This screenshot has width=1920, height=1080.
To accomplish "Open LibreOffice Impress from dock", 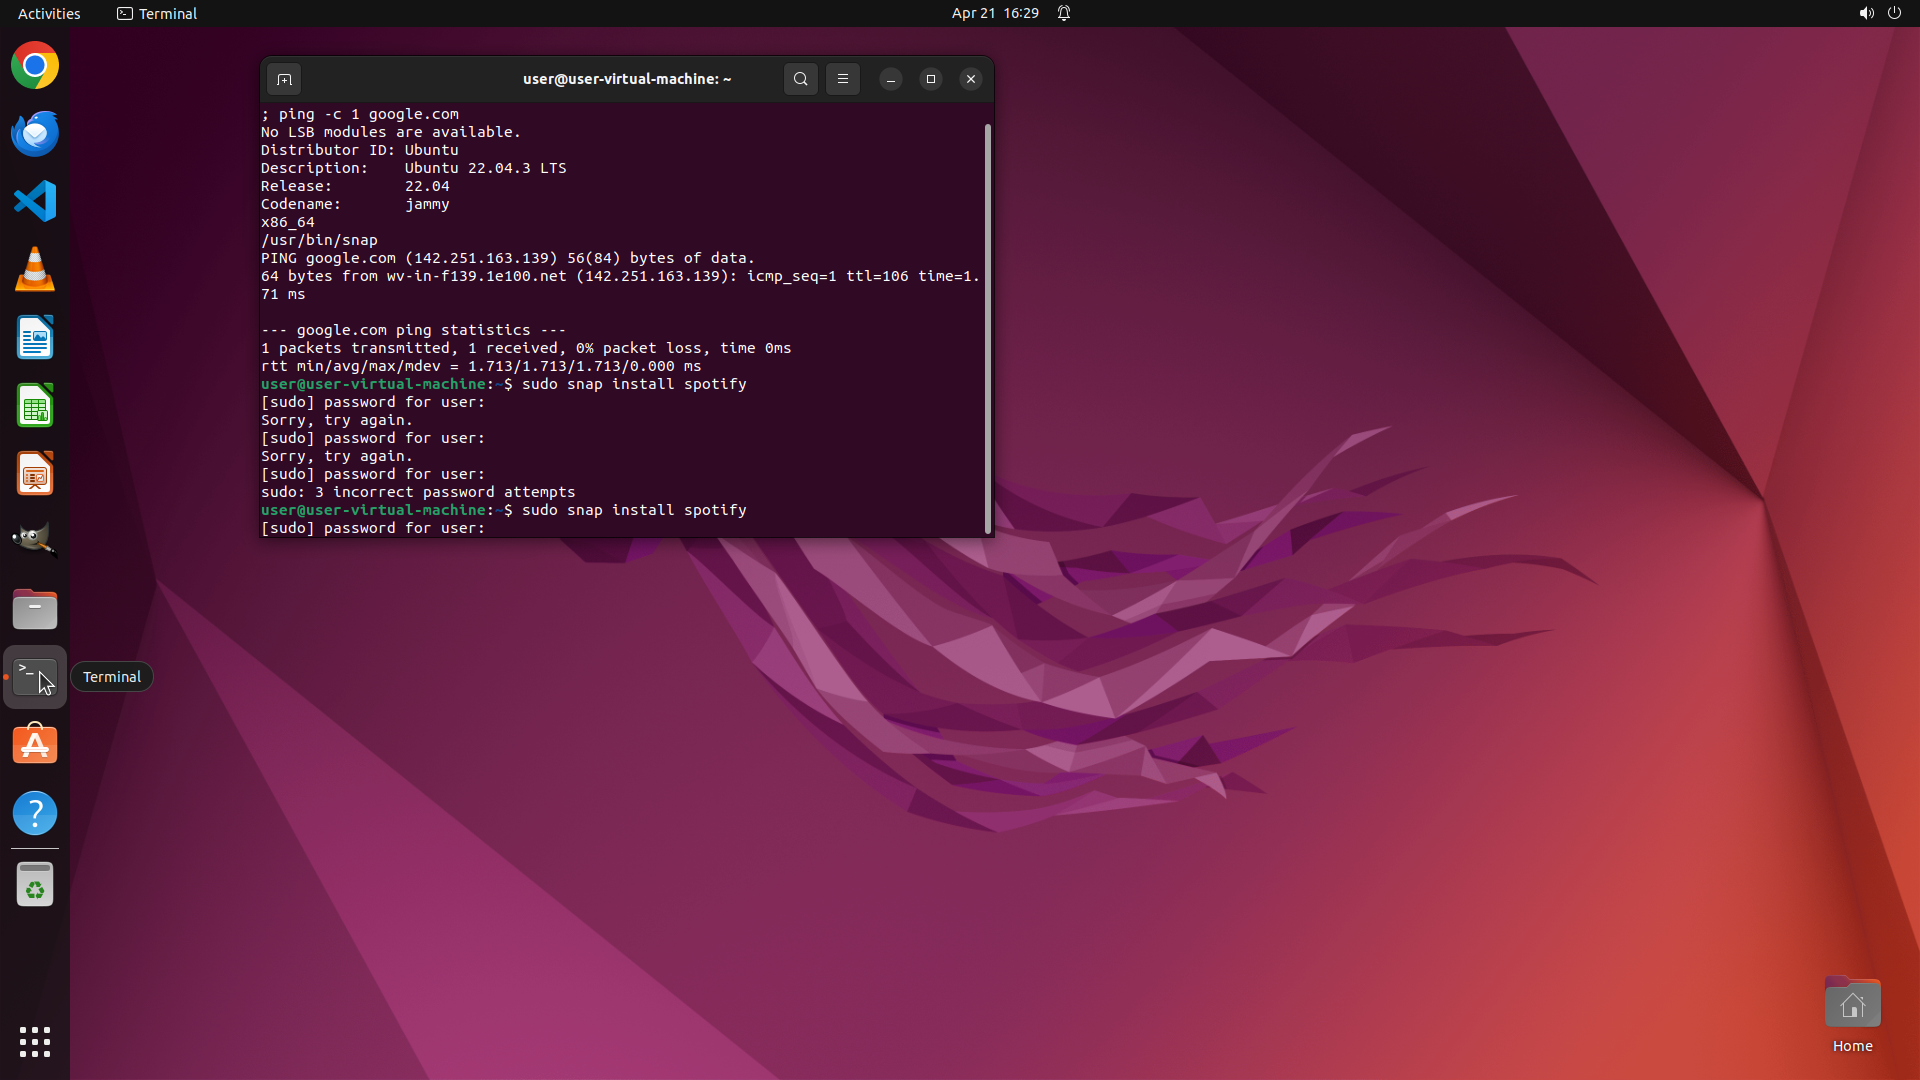I will click(x=35, y=474).
